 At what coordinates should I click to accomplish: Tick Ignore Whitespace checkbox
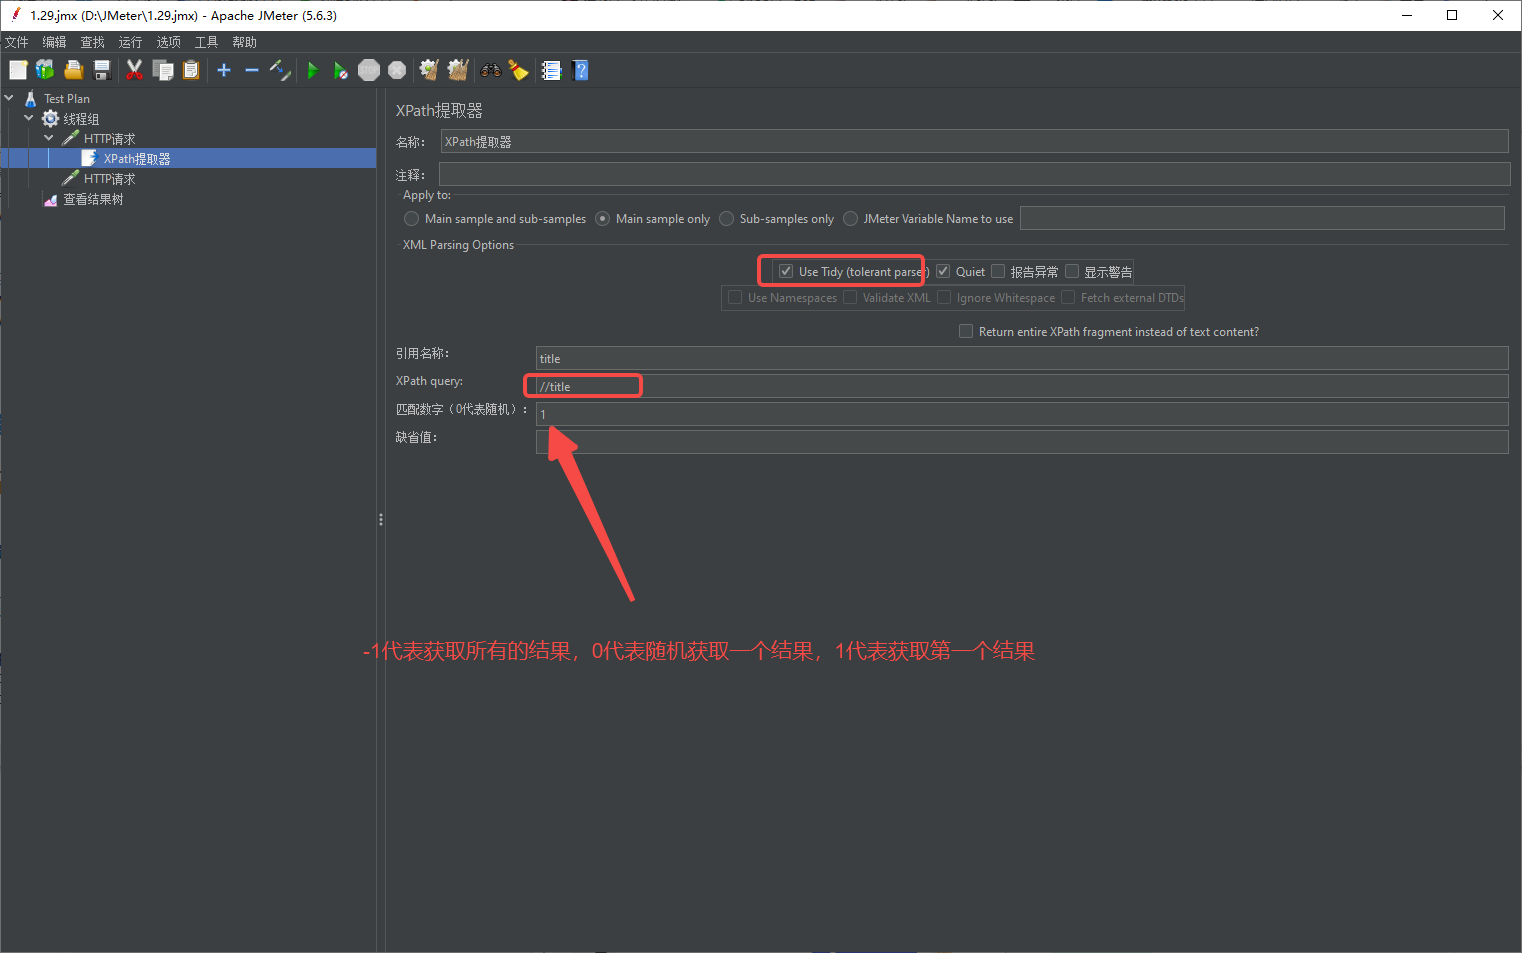click(944, 298)
